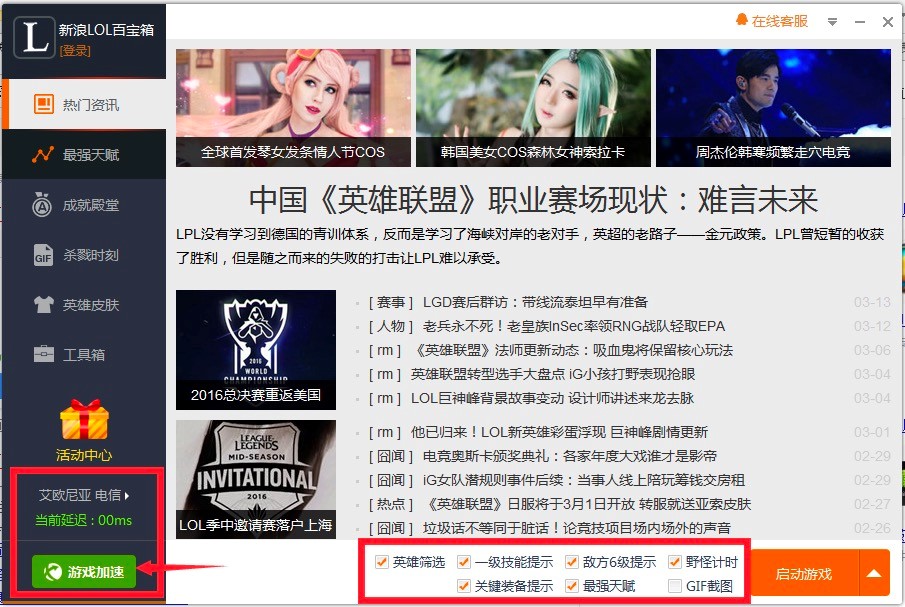905x607 pixels.
Task: Open news 老兵永不死！老皇族InSec率领RNG
Action: coord(574,326)
